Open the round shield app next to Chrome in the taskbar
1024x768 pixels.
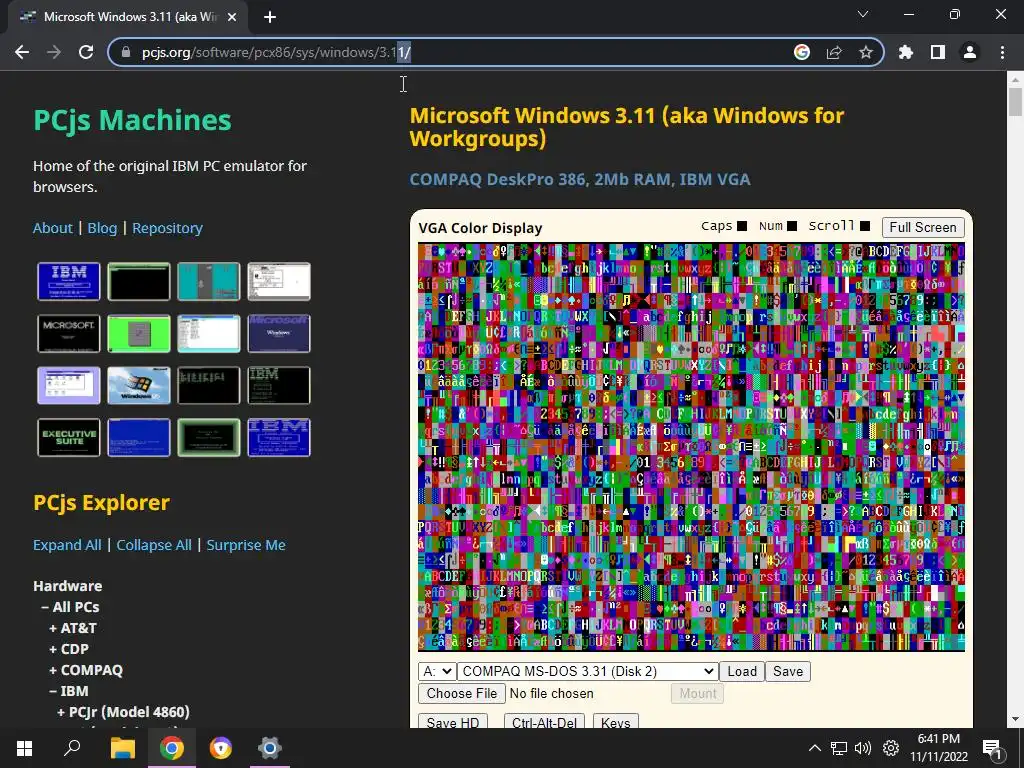click(x=221, y=748)
